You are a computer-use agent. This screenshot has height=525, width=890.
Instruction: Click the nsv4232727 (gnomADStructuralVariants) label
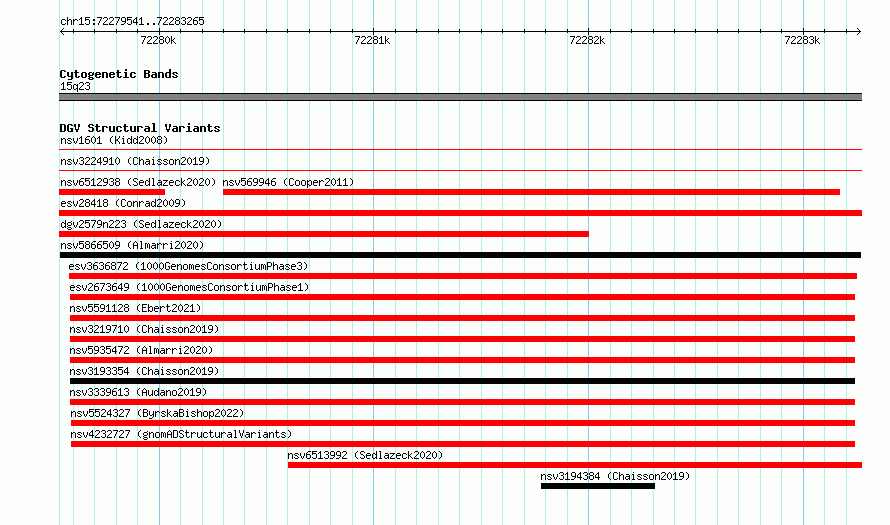pyautogui.click(x=181, y=434)
